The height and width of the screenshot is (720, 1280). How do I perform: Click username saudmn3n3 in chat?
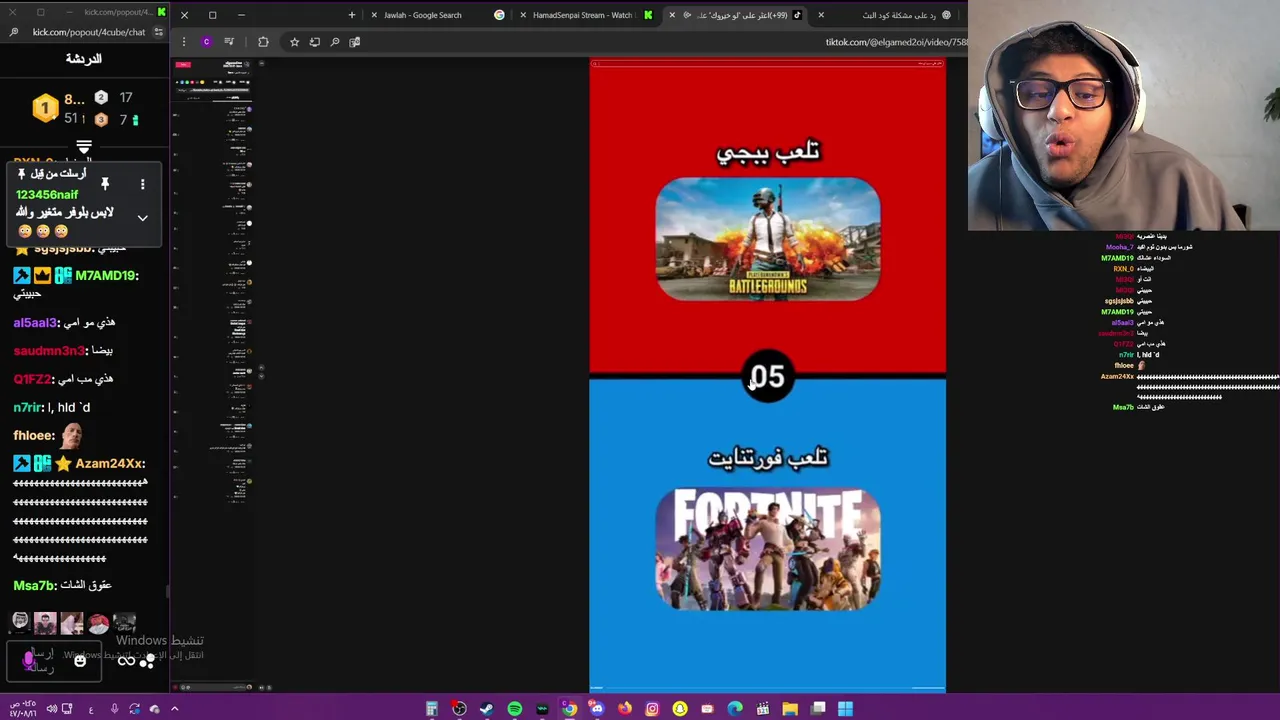pyautogui.click(x=49, y=351)
